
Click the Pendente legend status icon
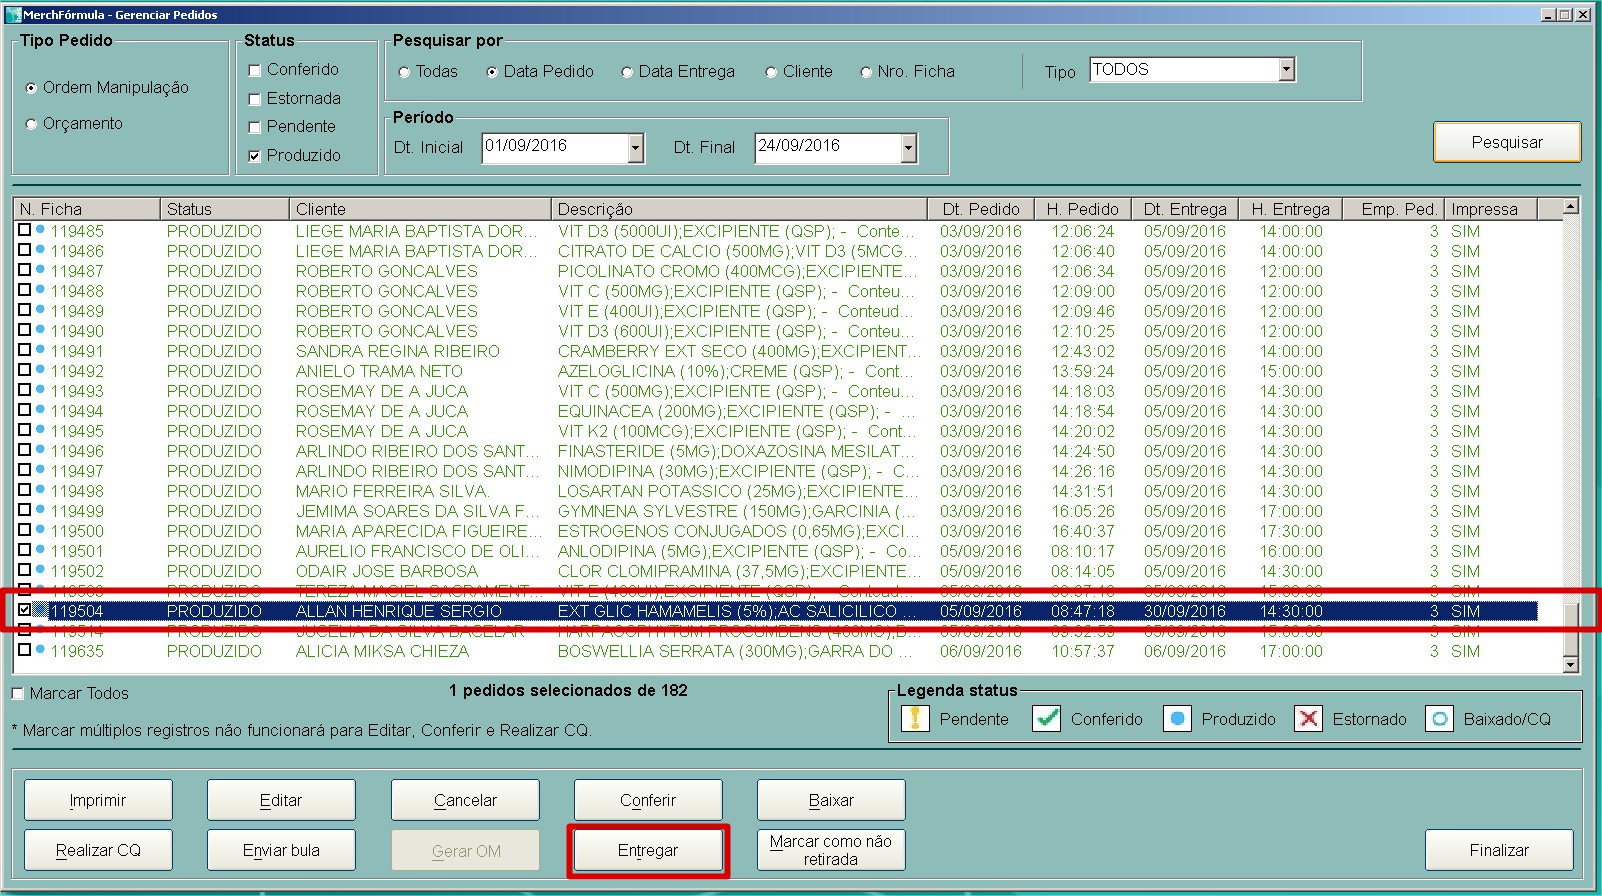click(914, 719)
